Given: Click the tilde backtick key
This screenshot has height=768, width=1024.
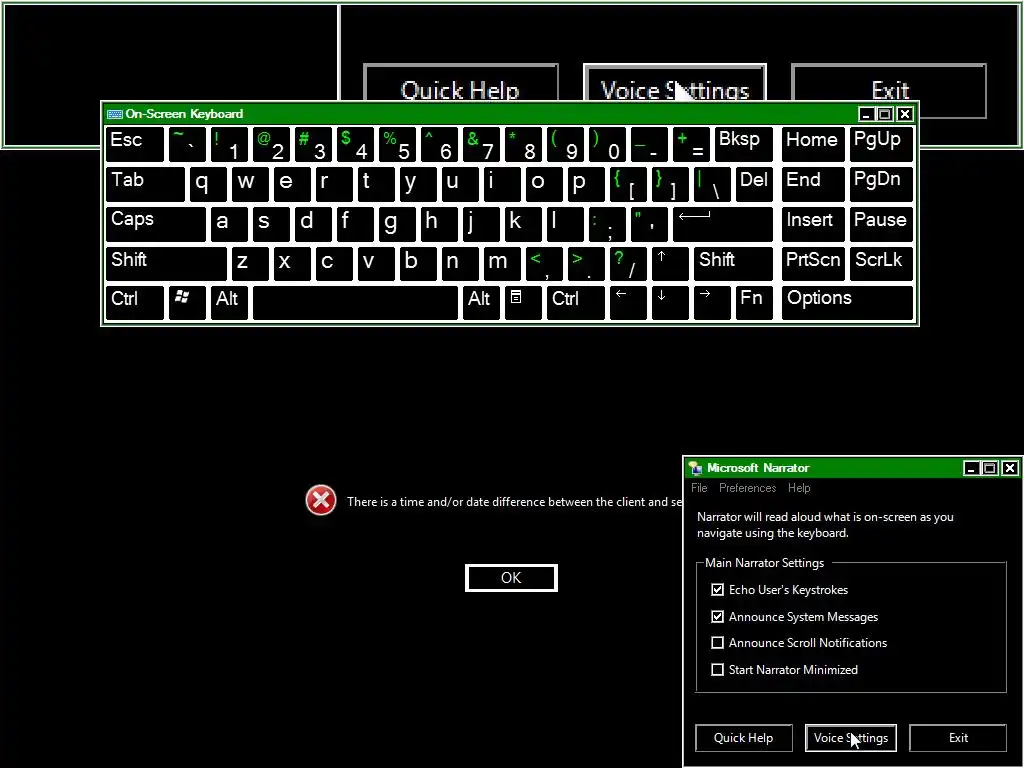Looking at the screenshot, I should pos(187,144).
